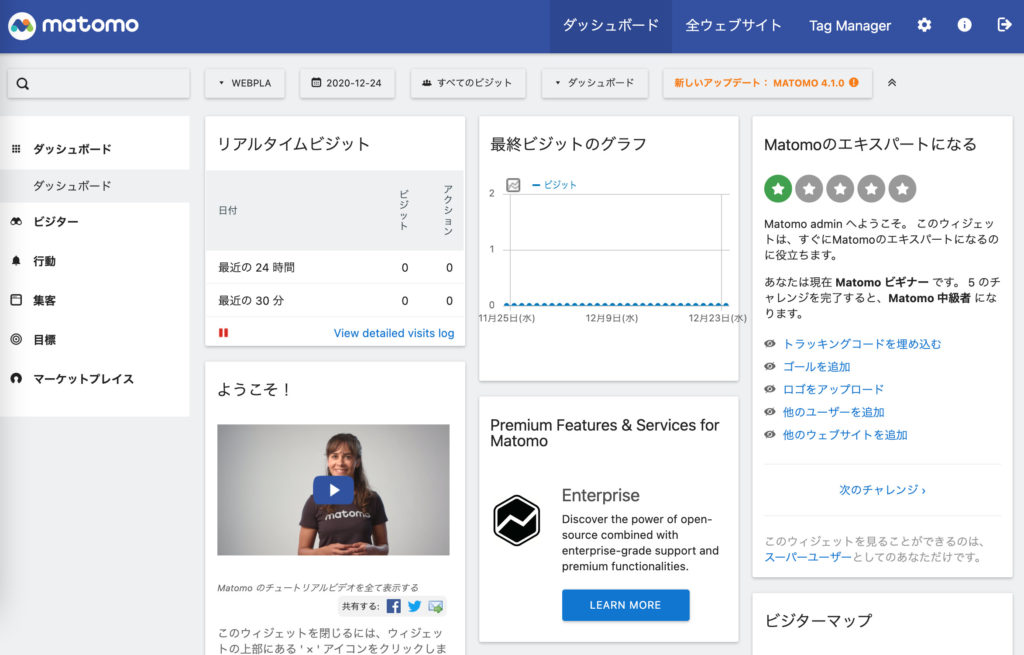Screen dimensions: 1024x655
Task: Click the second grey star badge
Action: click(x=809, y=189)
